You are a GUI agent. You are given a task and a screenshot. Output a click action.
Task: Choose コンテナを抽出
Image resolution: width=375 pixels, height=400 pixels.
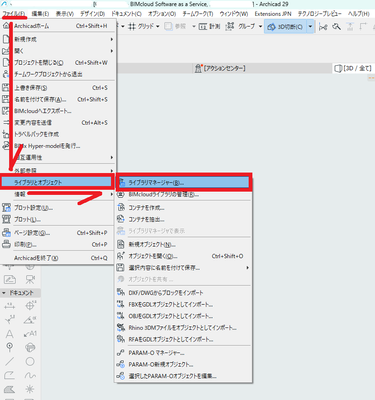coord(183,219)
